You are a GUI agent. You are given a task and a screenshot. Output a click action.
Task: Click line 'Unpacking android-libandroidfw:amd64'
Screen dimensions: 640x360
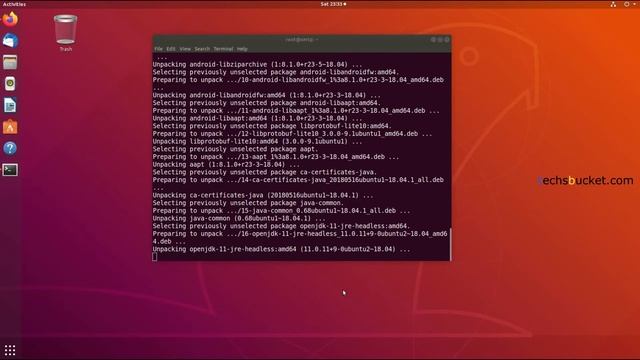click(266, 95)
